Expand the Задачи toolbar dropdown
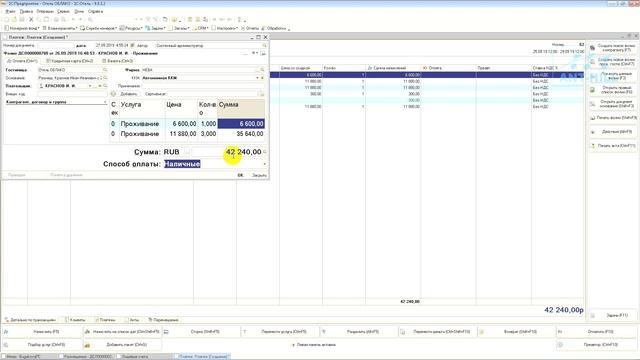Screen dimensions: 640x360 click(x=156, y=28)
